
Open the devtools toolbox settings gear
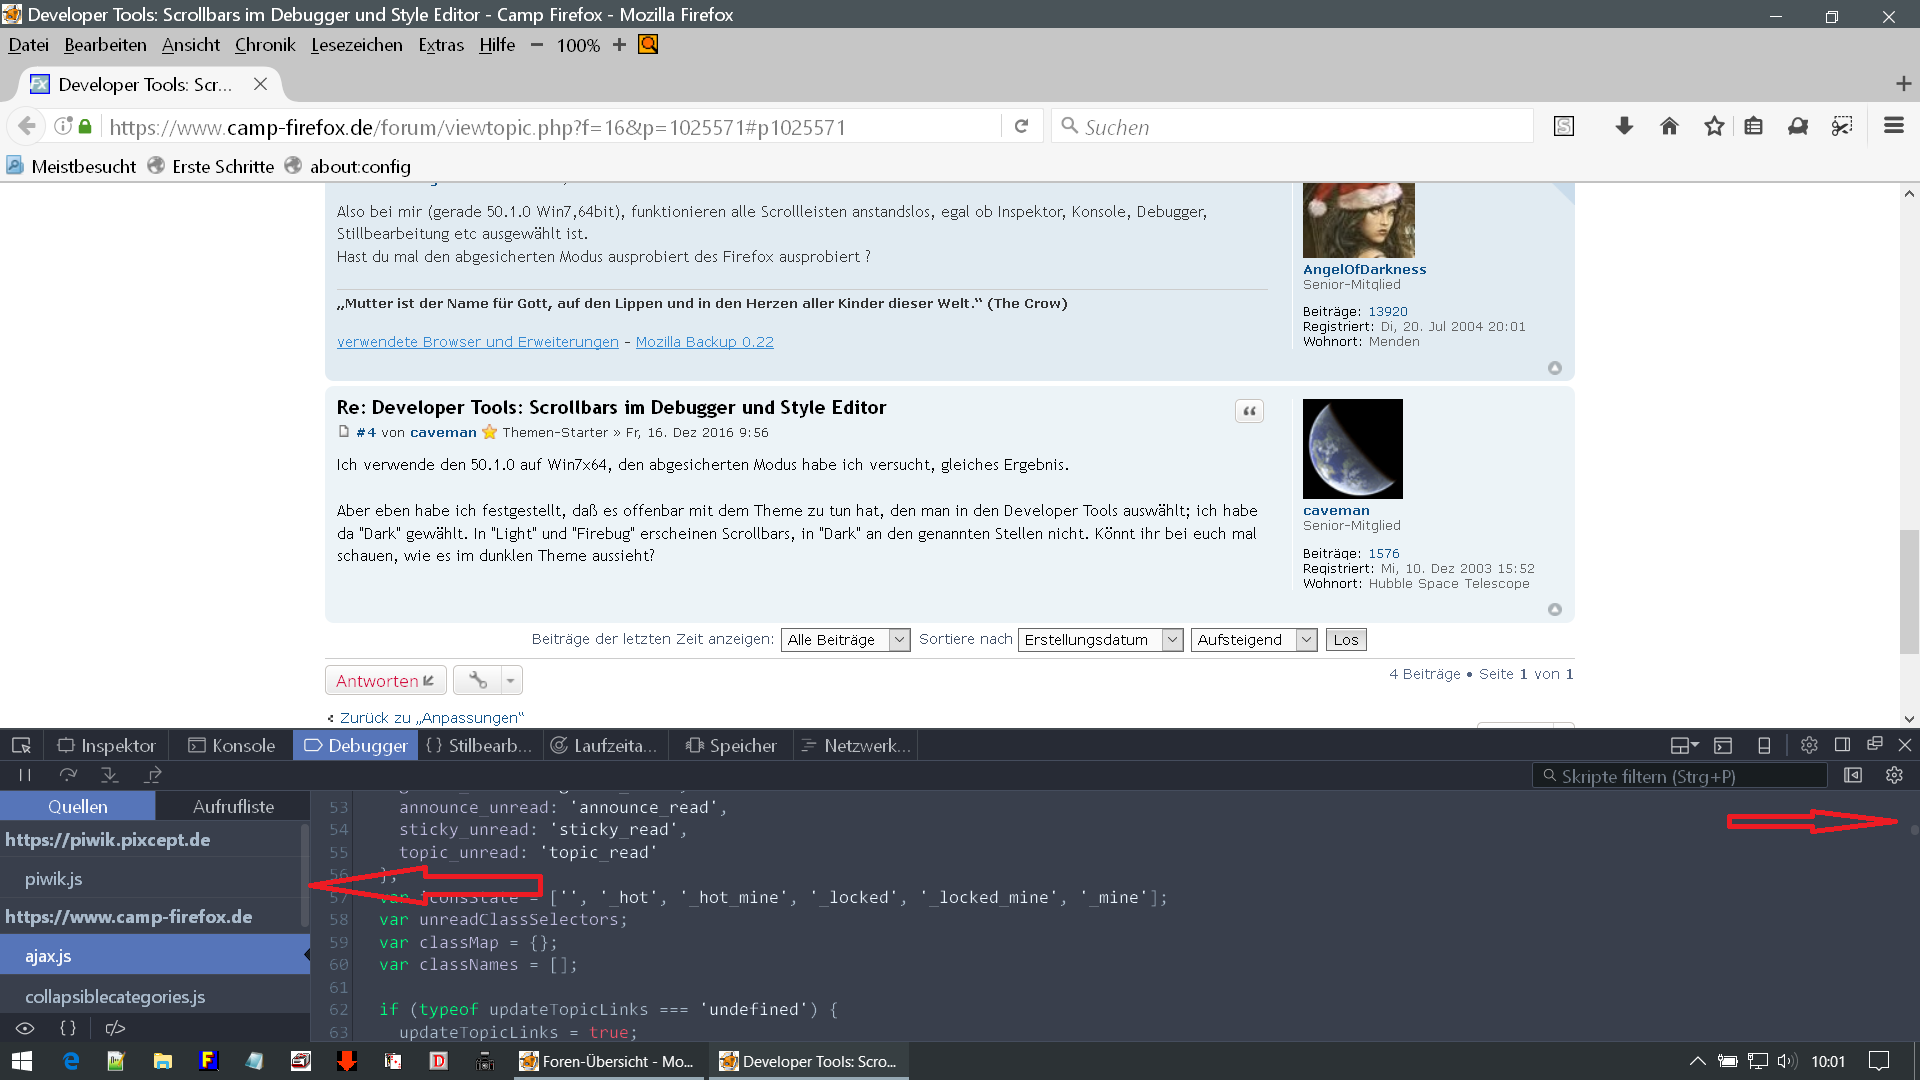[x=1809, y=746]
